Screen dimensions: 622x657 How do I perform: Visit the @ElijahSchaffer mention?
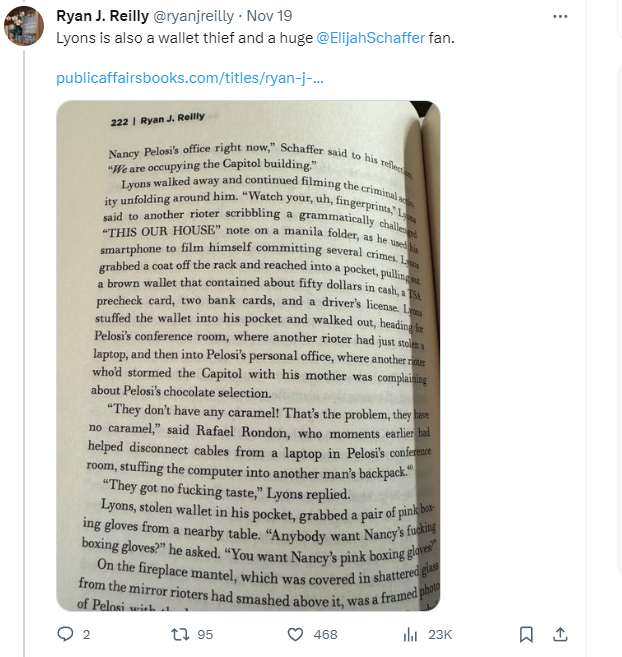[371, 38]
